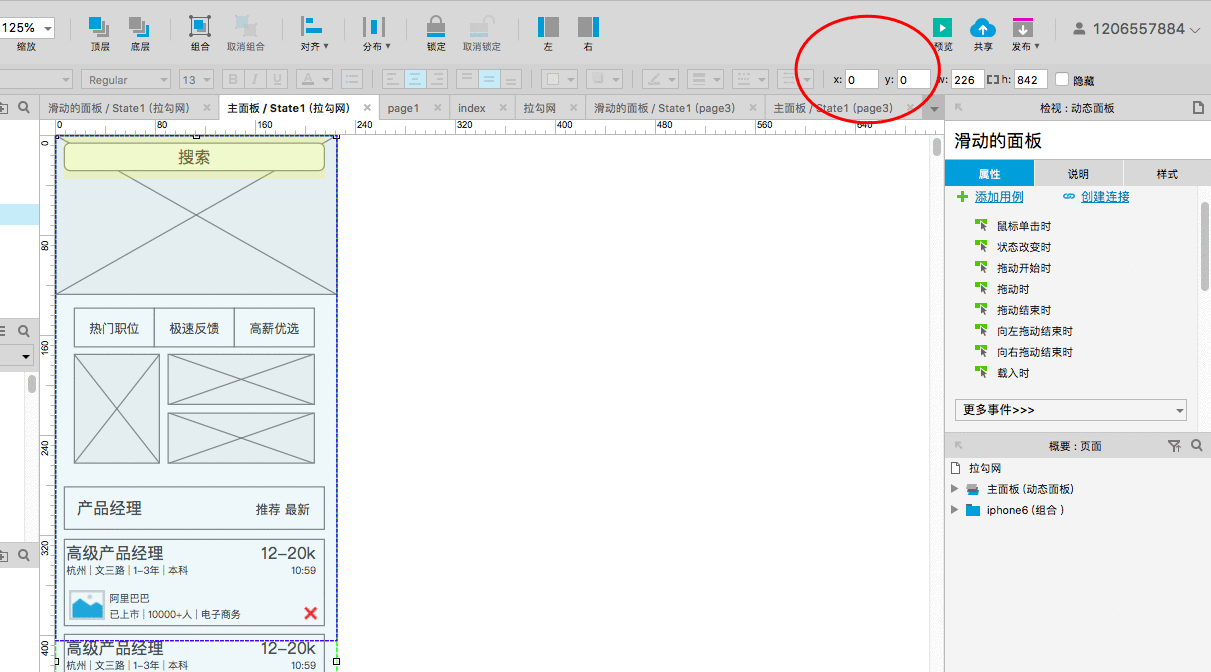Open the Regular font style dropdown
This screenshot has height=672, width=1211.
[126, 79]
